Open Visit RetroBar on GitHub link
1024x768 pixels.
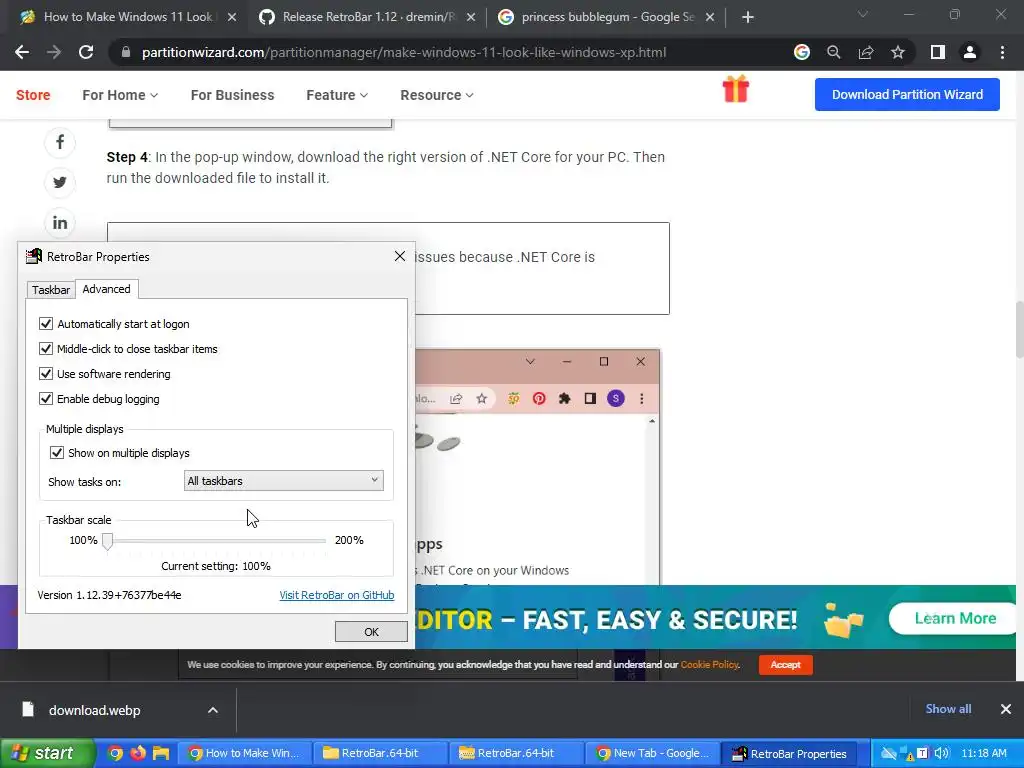pos(337,595)
